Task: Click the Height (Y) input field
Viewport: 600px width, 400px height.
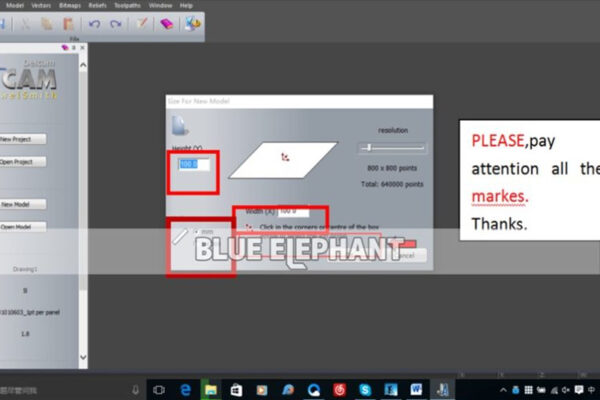Action: coord(194,165)
